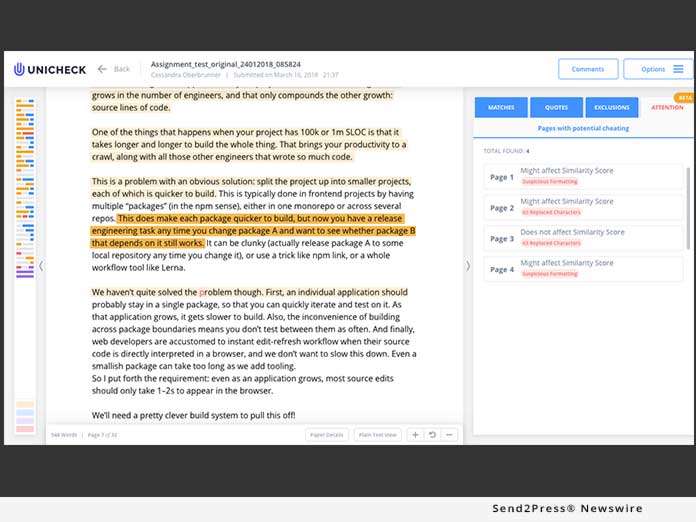
Task: Open Page 1 Suspicious Formatting result
Action: coord(582,177)
